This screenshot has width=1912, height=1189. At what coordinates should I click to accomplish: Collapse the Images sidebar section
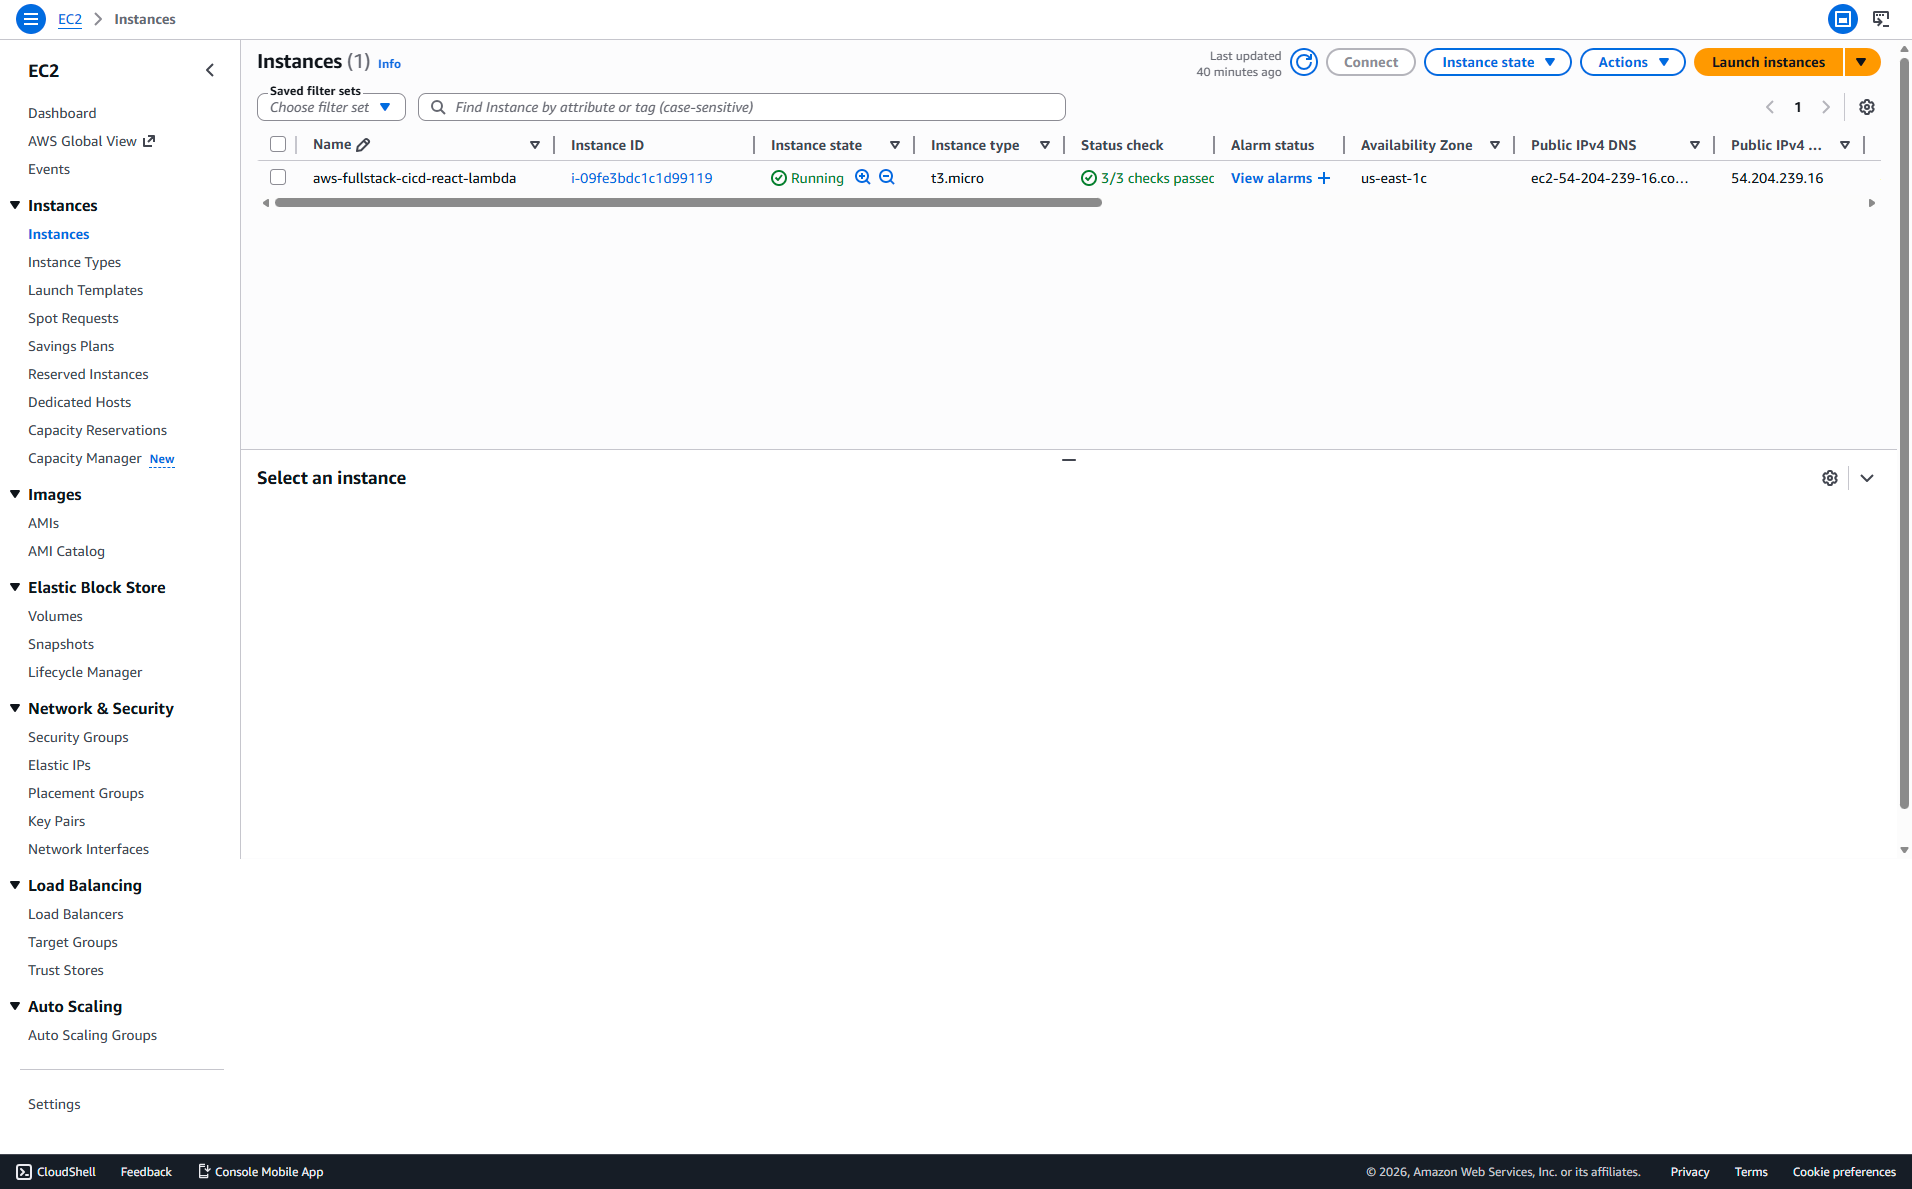coord(15,494)
